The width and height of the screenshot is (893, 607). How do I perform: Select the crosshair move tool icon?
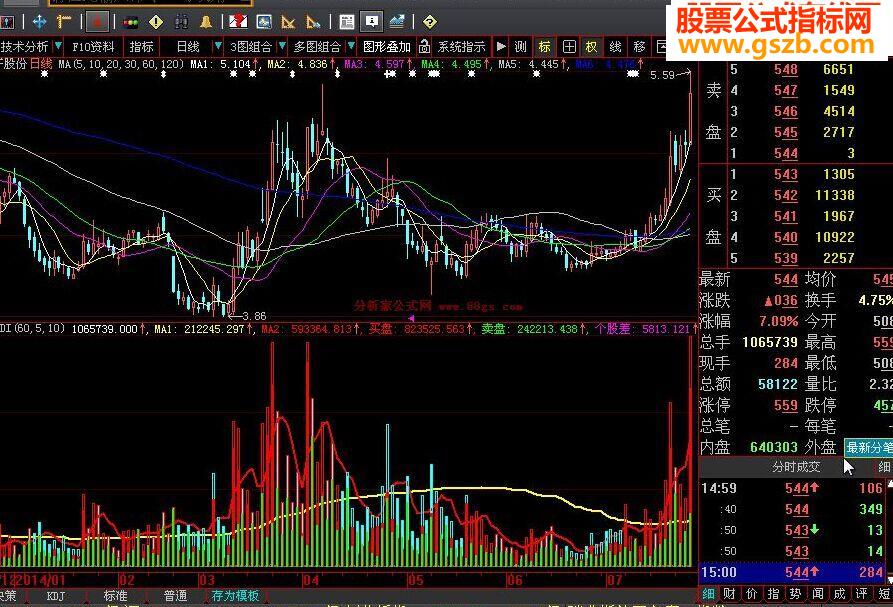(x=40, y=20)
